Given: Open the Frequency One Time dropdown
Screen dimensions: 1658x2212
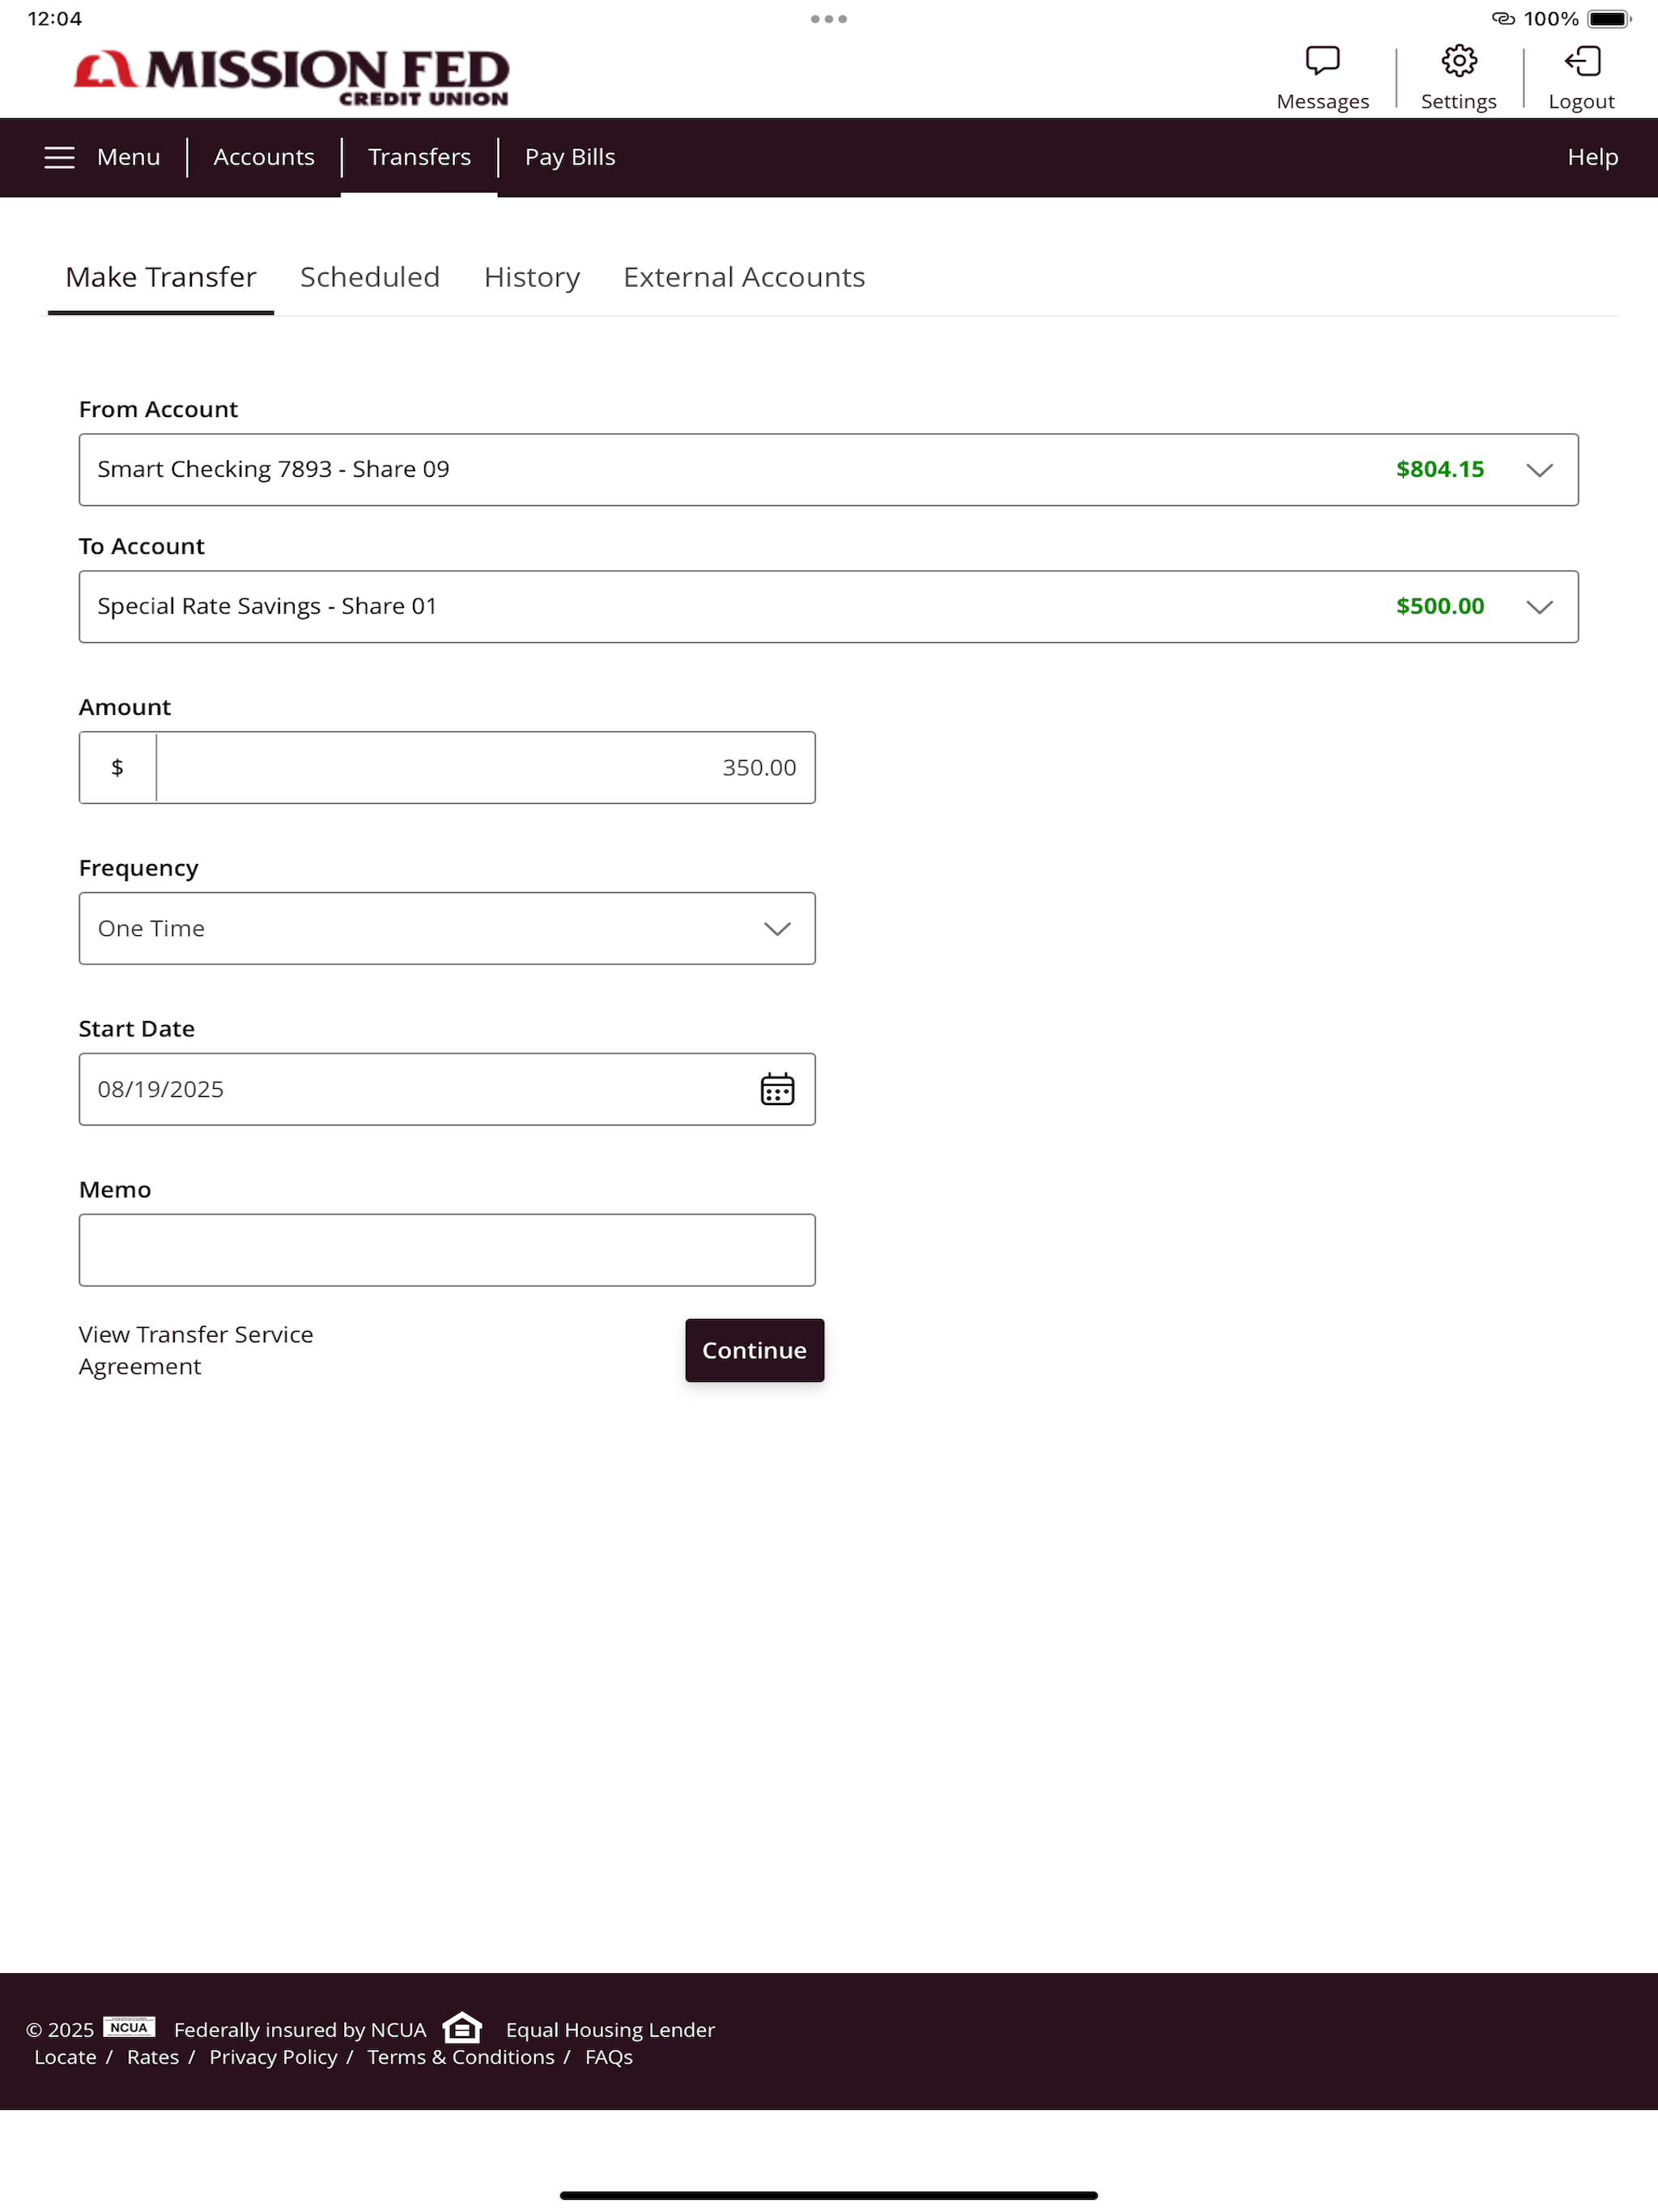Looking at the screenshot, I should pyautogui.click(x=447, y=928).
